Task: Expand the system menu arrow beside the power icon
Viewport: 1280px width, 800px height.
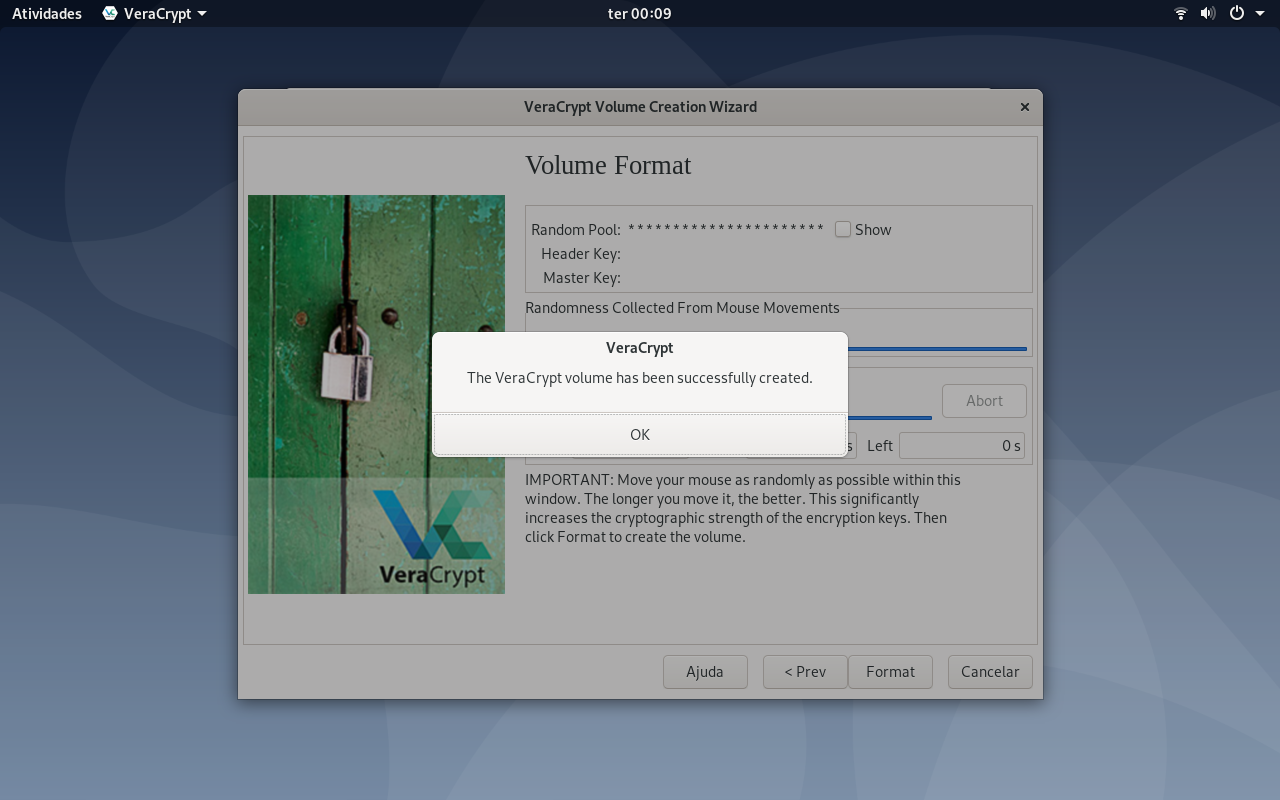Action: 1260,14
